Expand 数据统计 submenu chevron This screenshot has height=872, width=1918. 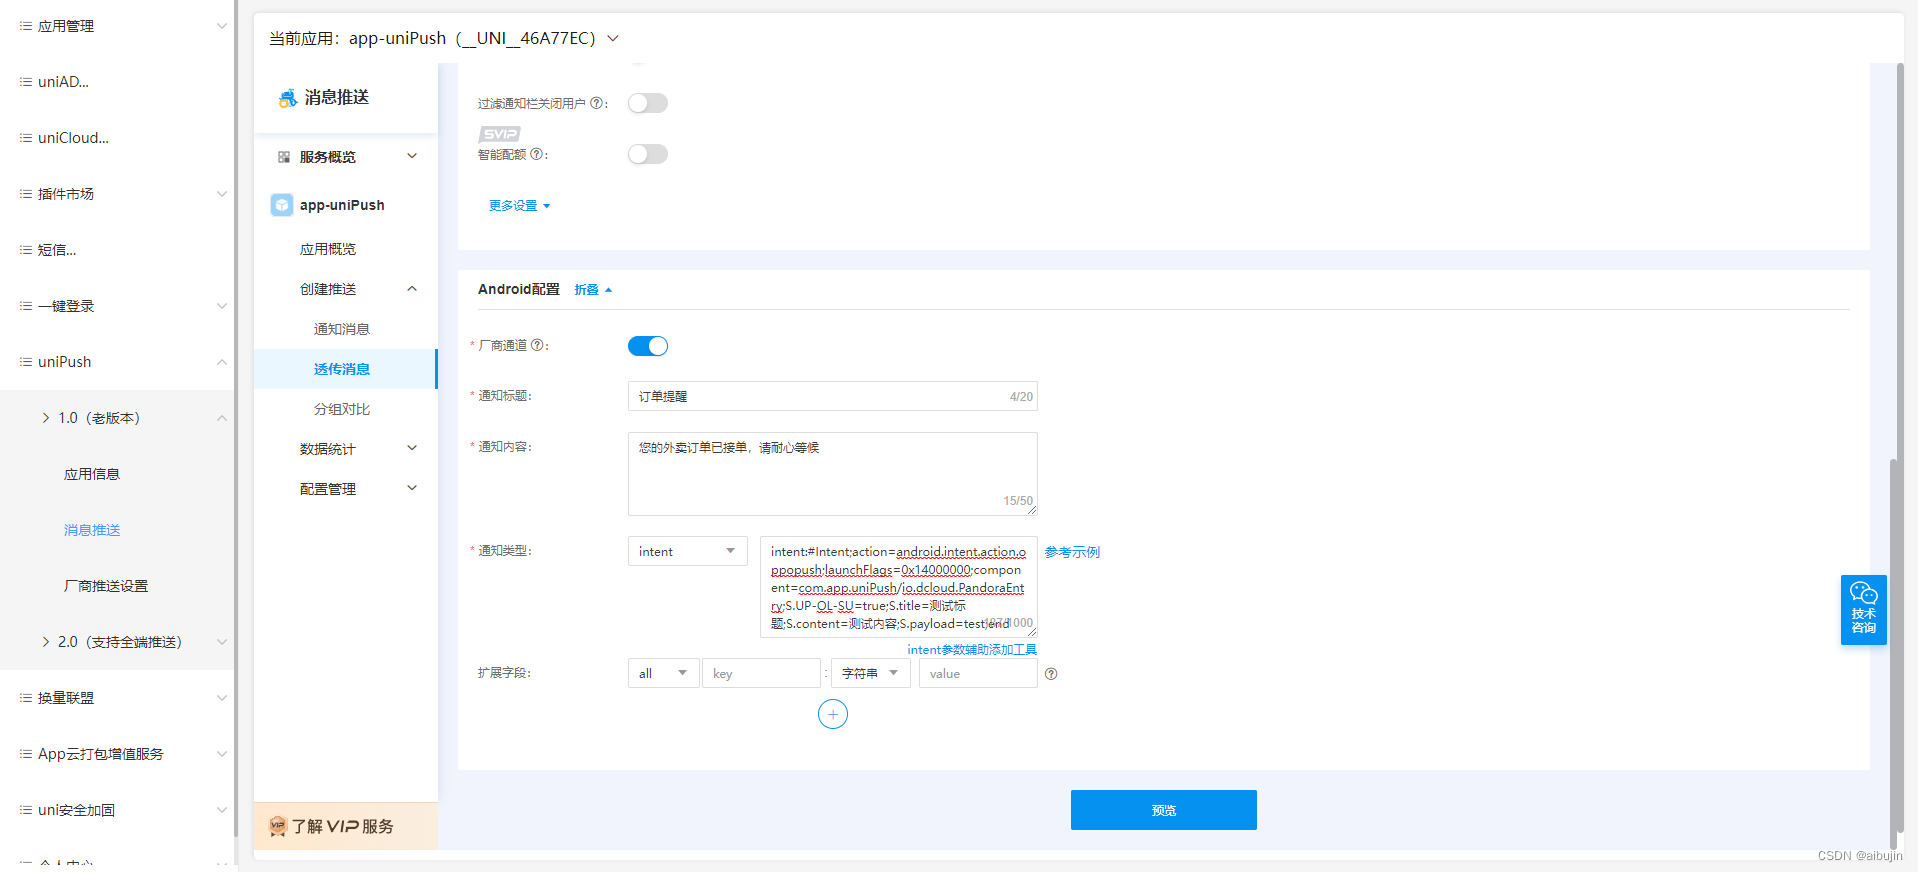[412, 448]
